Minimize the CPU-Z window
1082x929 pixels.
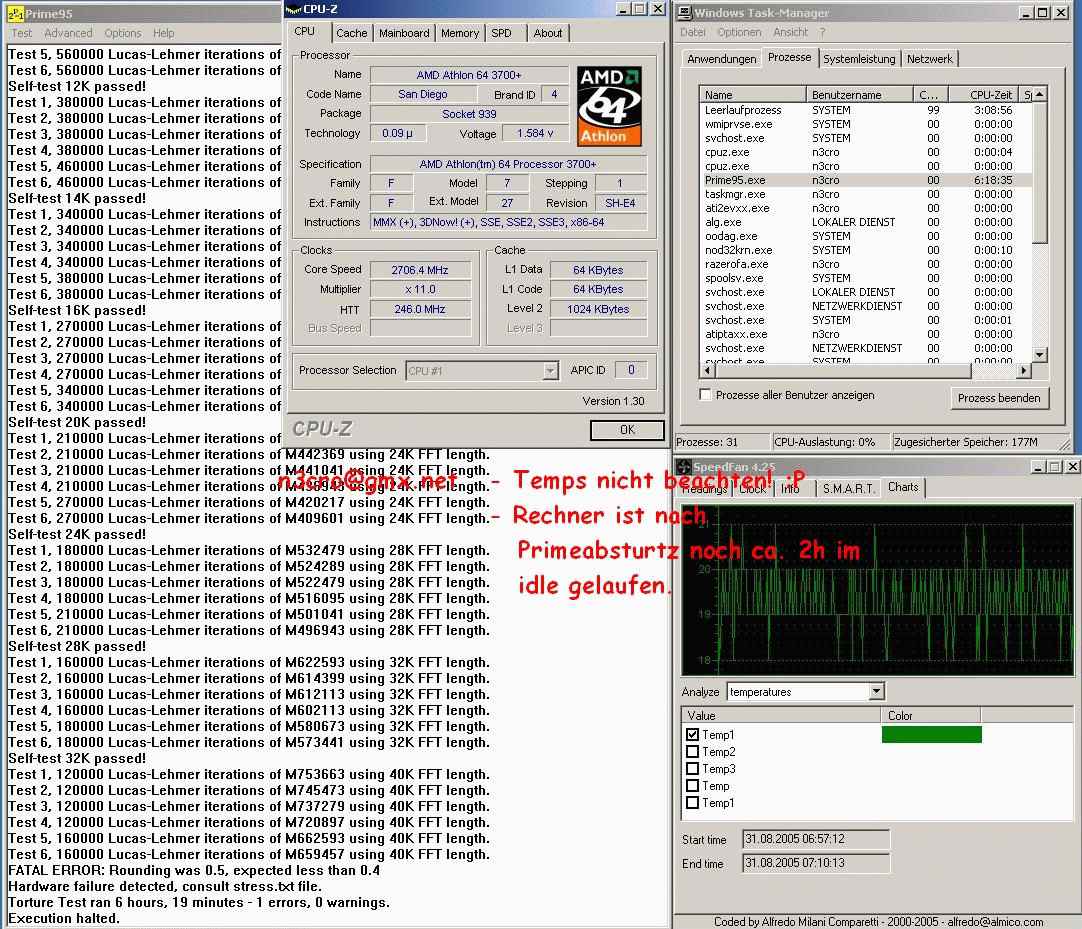click(x=623, y=9)
